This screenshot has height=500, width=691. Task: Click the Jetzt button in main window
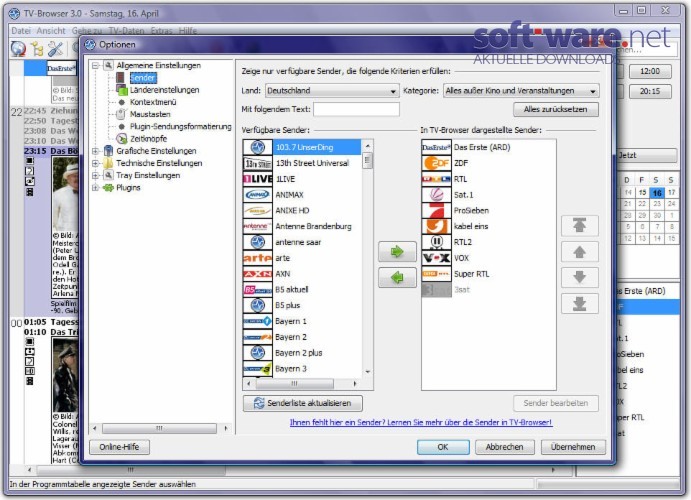(x=646, y=156)
